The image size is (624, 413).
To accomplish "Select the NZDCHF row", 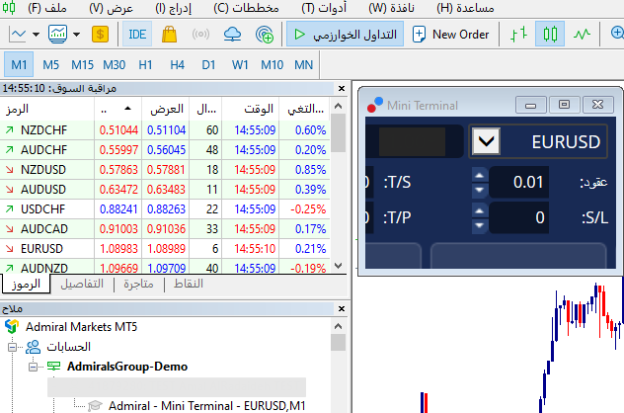I will (165, 130).
